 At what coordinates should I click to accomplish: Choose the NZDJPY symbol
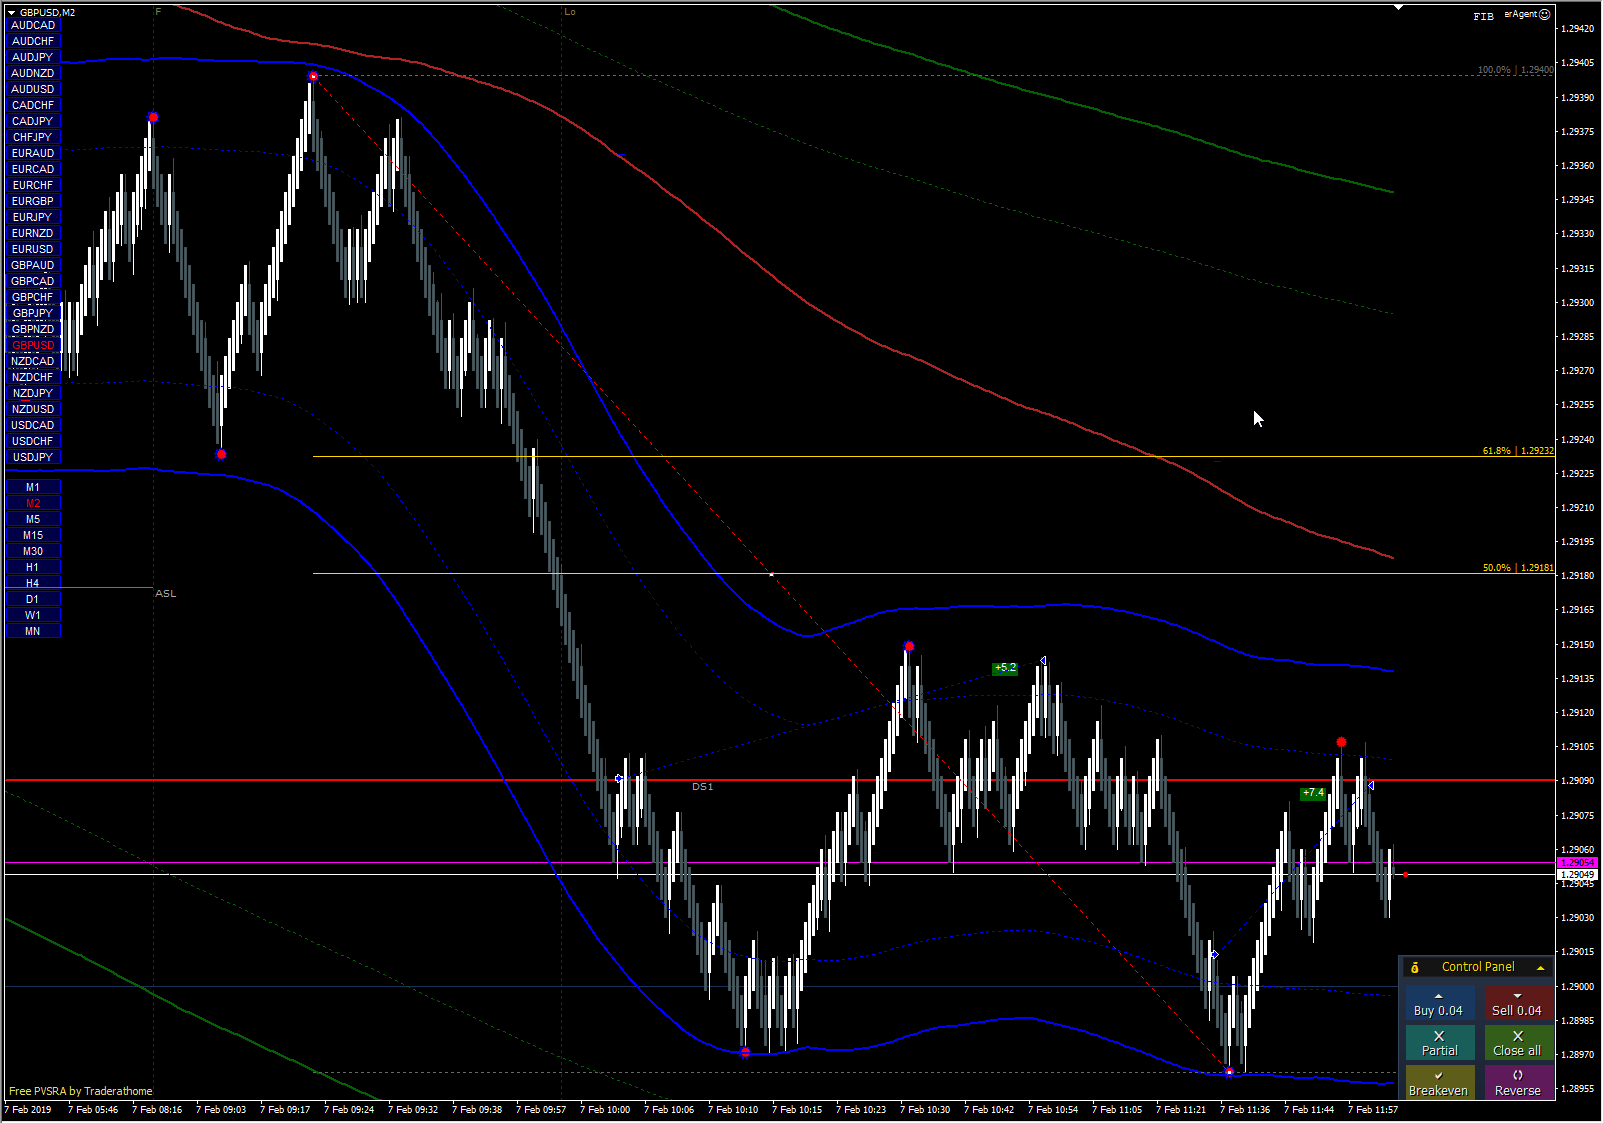[x=33, y=393]
